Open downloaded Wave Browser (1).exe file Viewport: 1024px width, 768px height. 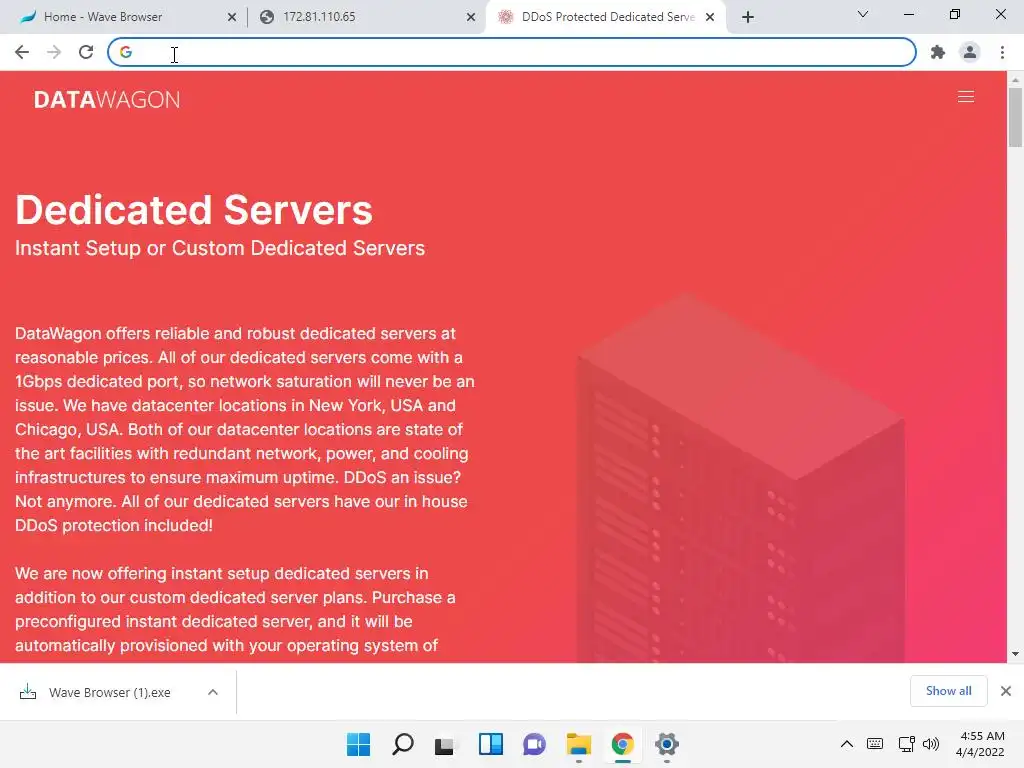click(110, 692)
